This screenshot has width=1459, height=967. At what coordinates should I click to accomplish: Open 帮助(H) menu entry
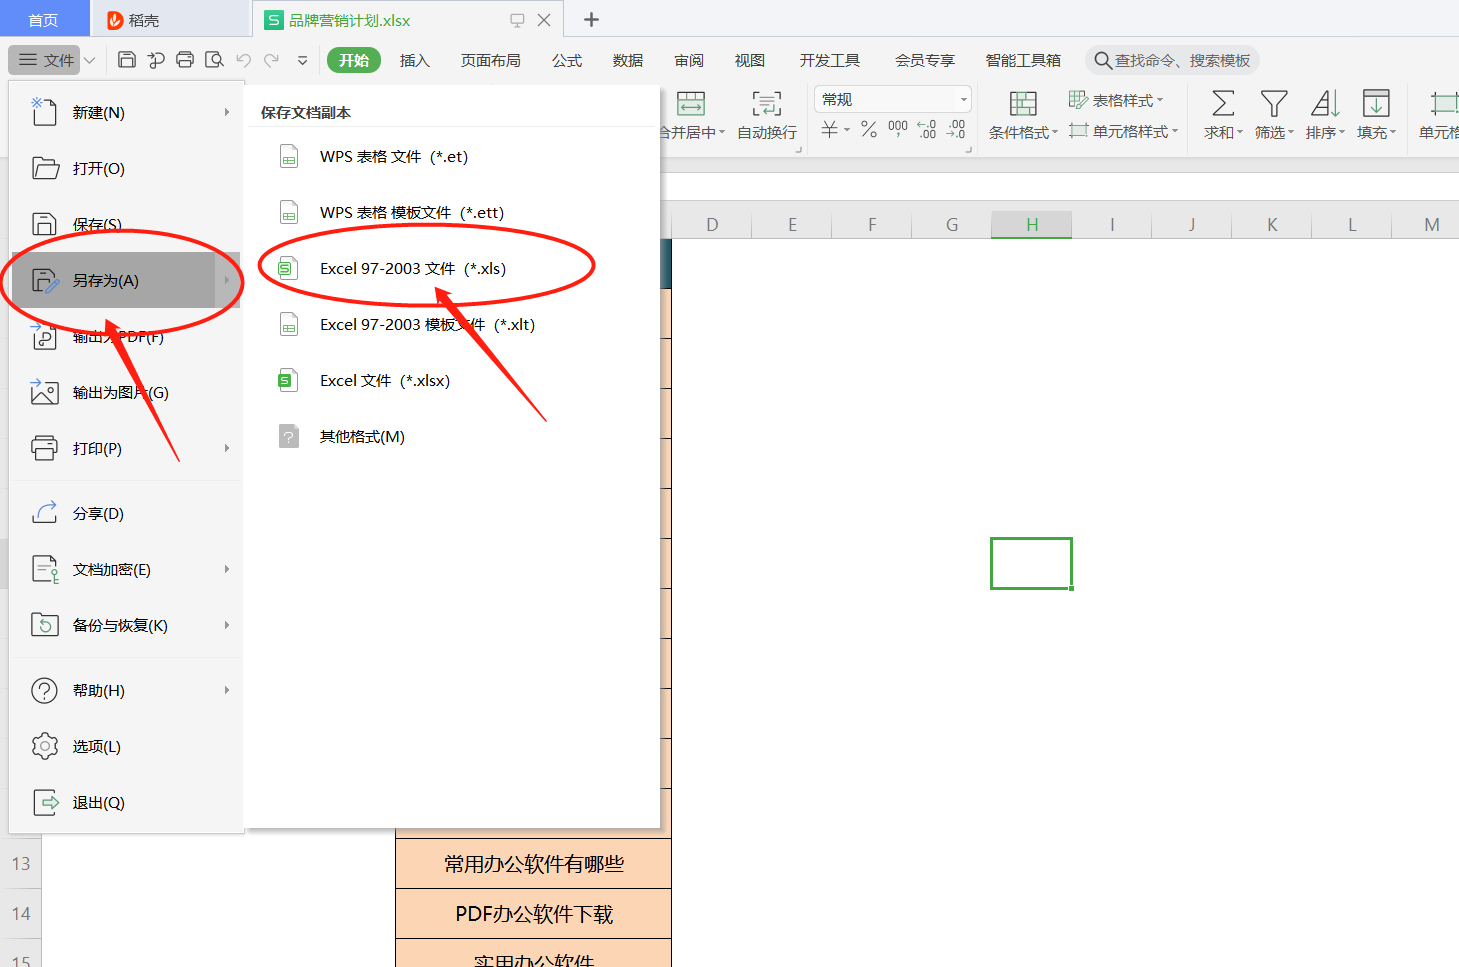coord(126,690)
